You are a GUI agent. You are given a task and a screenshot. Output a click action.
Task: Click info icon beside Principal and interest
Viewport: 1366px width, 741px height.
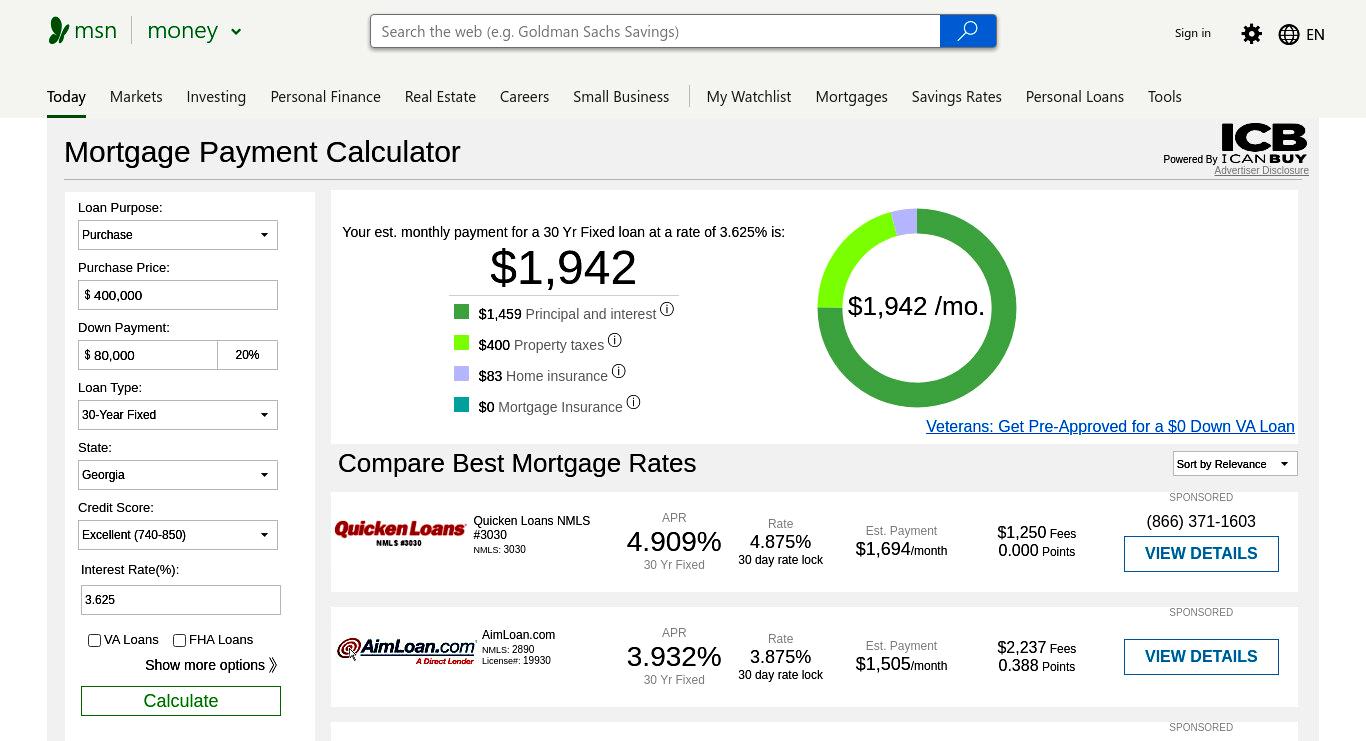(667, 310)
